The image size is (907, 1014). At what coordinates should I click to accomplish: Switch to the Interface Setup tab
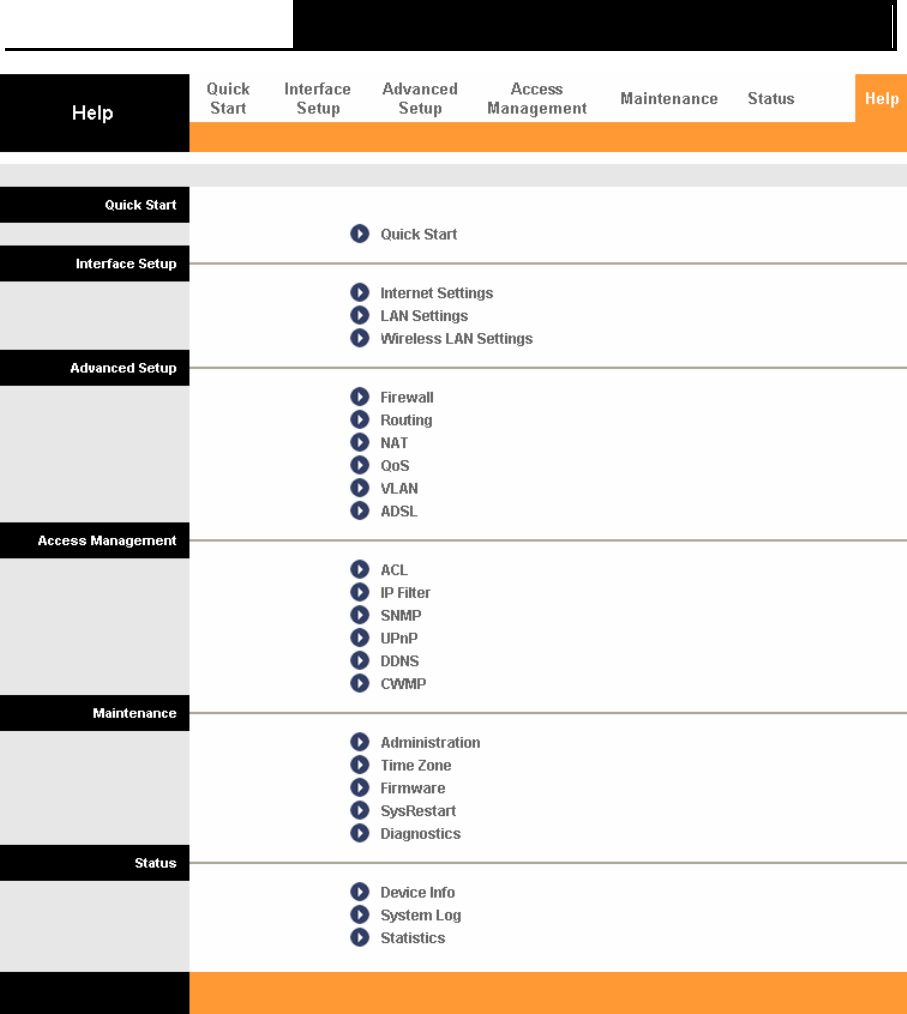click(317, 98)
